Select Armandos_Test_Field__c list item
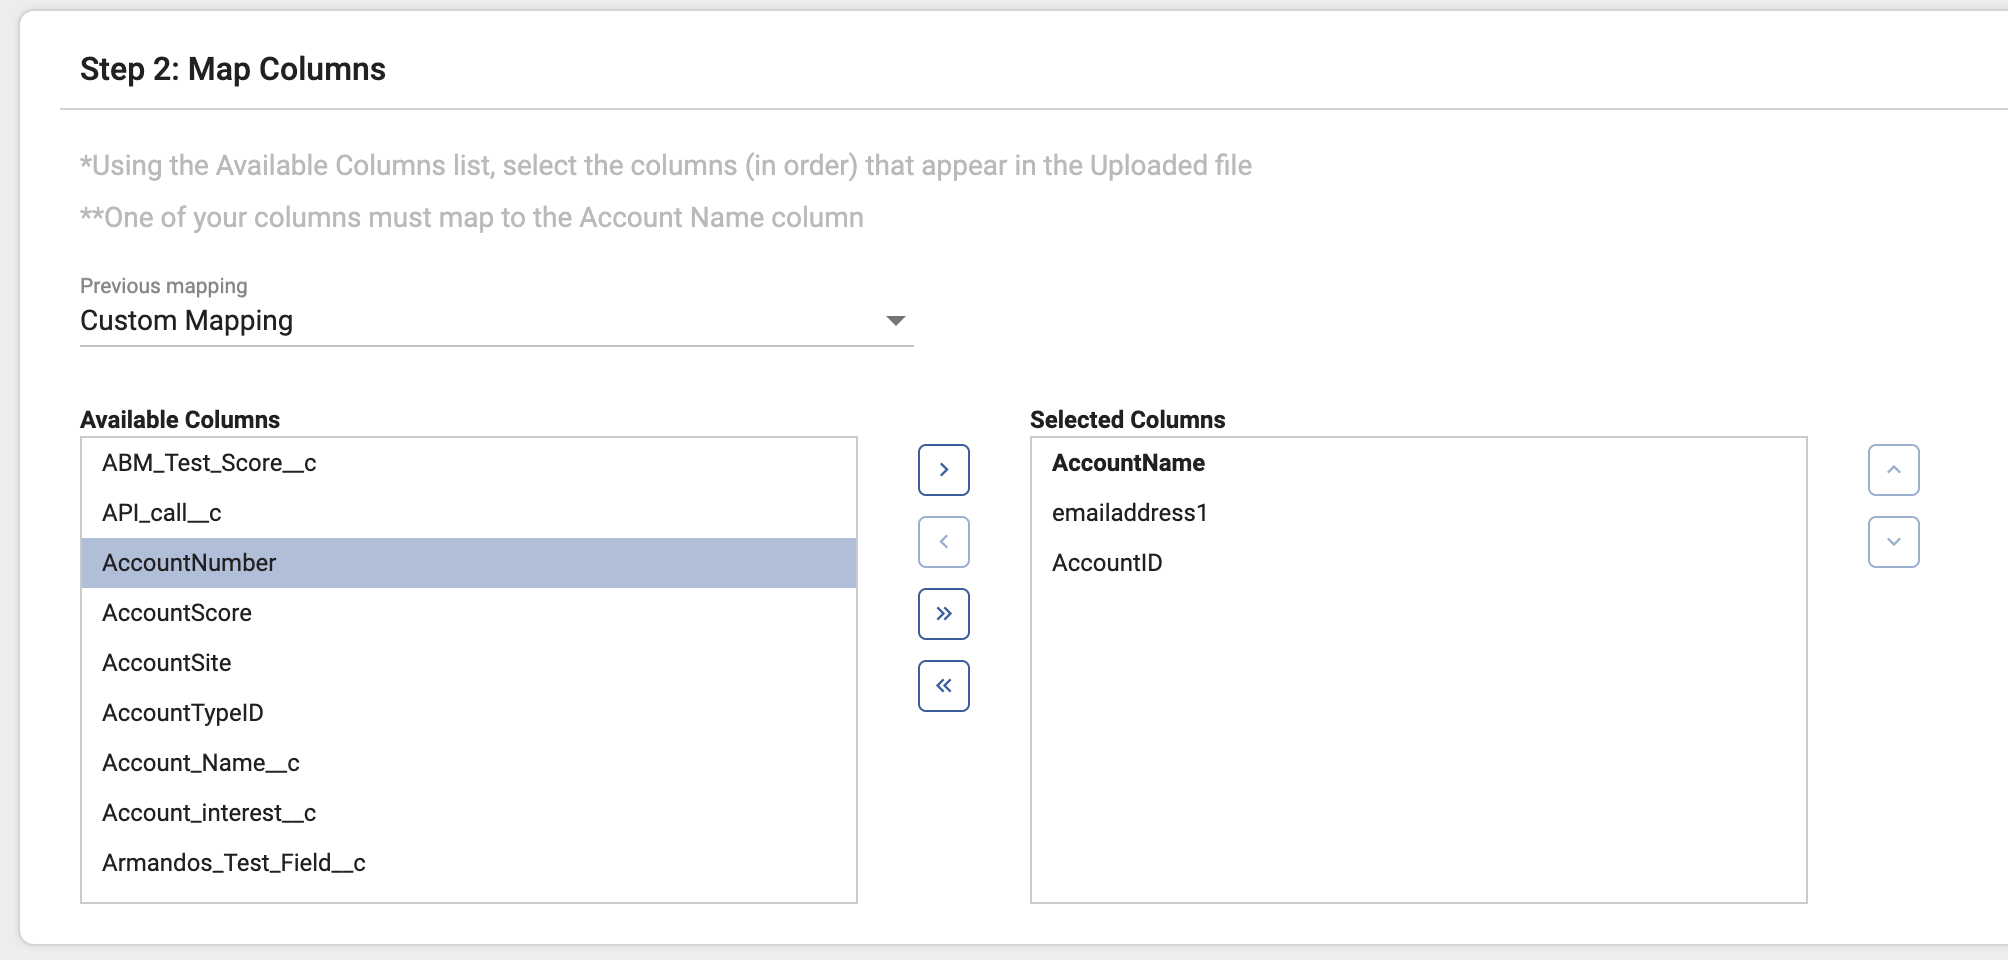Screen dimensions: 2008x960 tap(234, 863)
